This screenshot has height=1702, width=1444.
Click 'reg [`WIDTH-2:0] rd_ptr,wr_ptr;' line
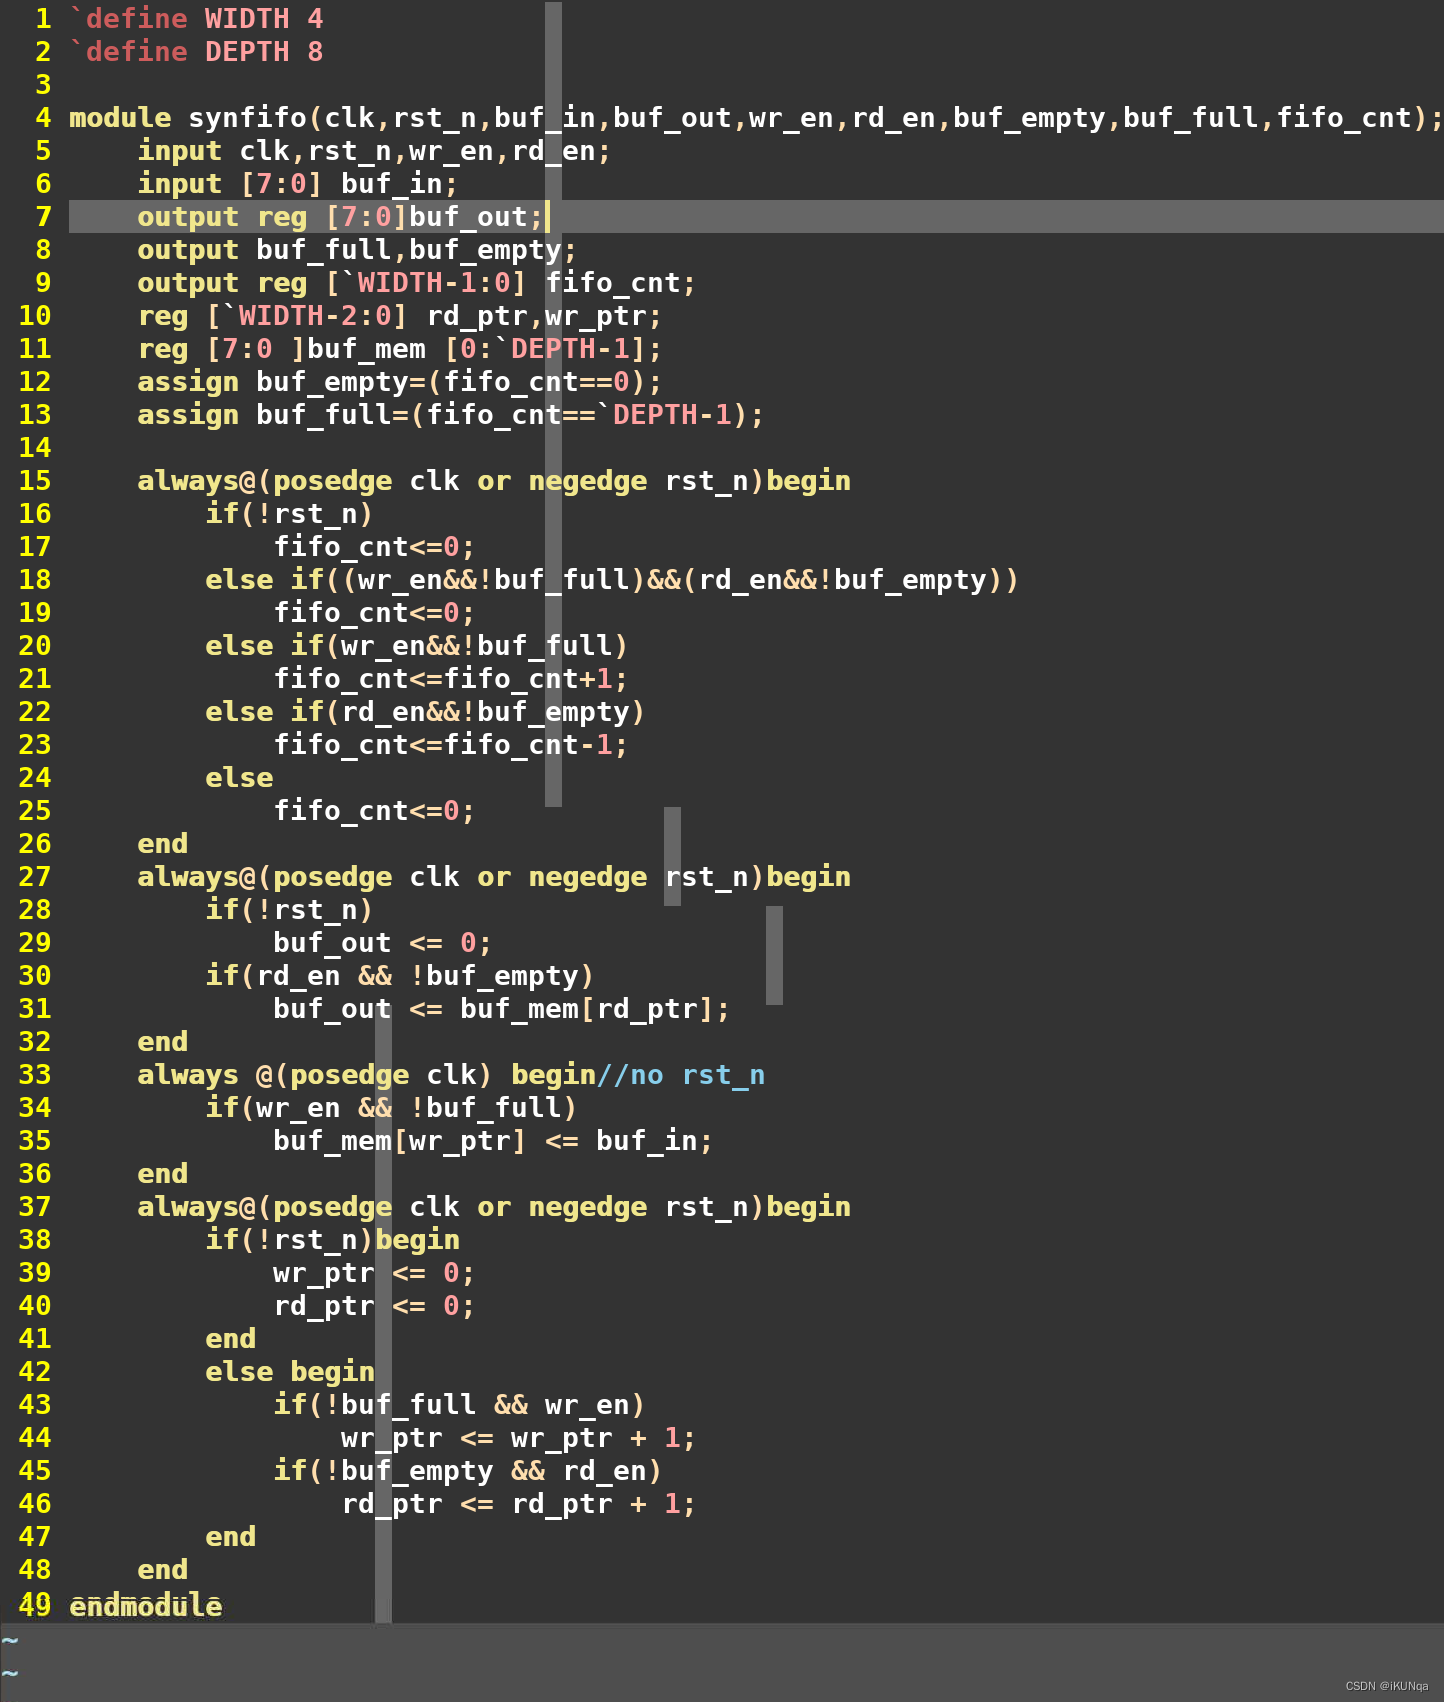[399, 316]
